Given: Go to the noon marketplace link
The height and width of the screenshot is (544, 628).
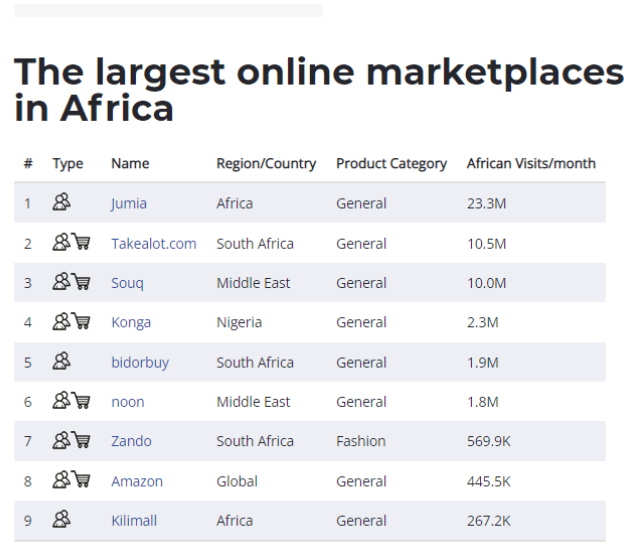Looking at the screenshot, I should (128, 402).
